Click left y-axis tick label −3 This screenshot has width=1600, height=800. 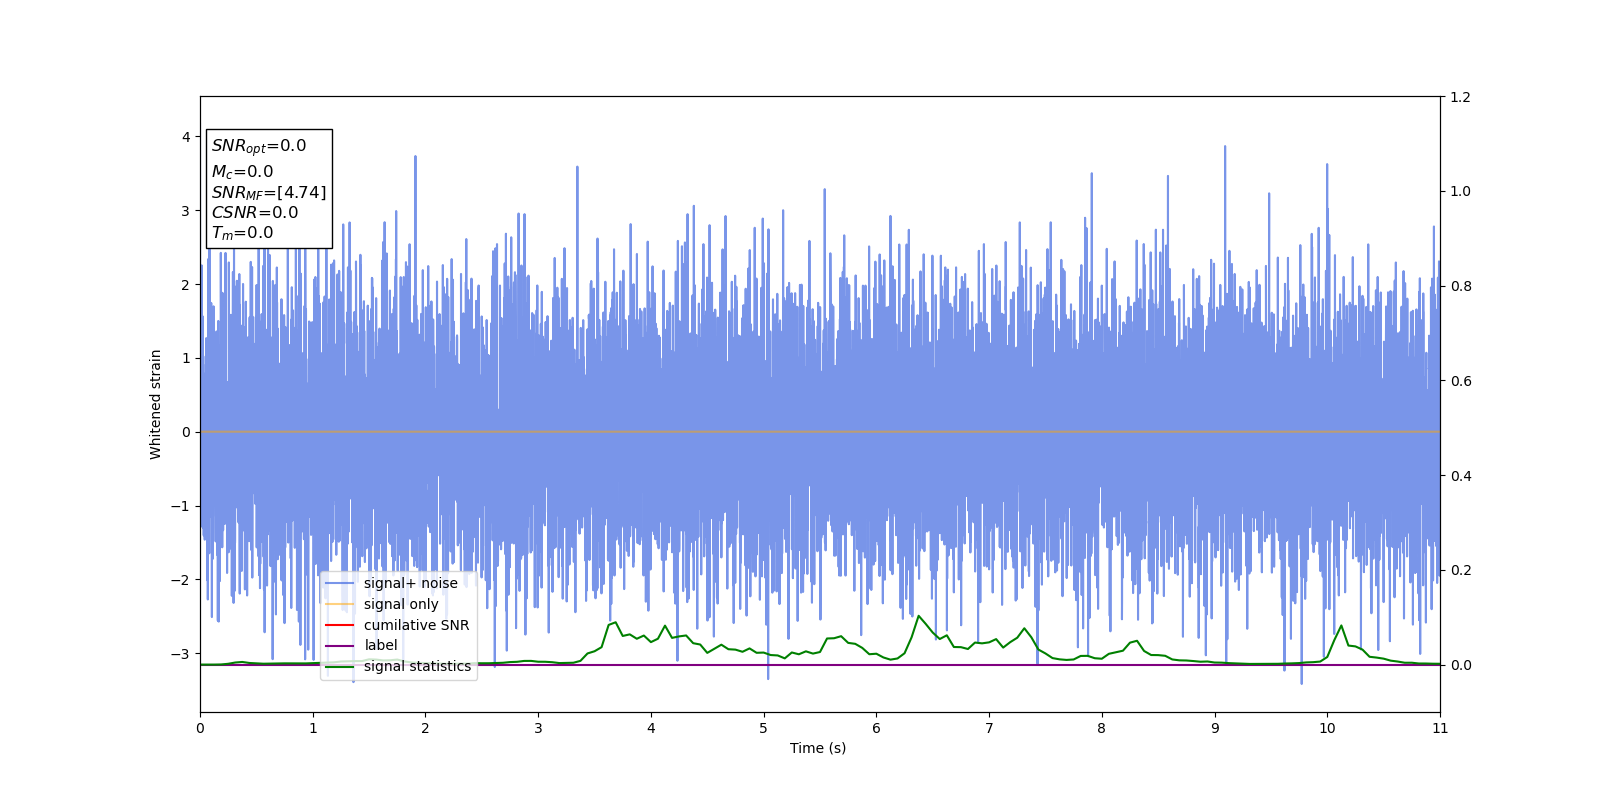(x=181, y=654)
